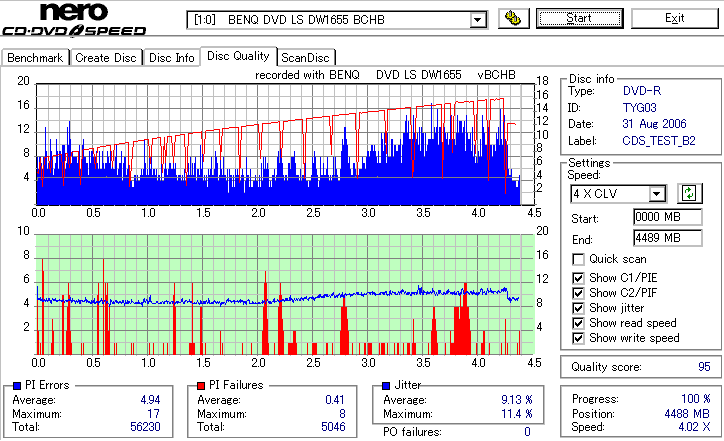Click PI Errors maximum 17

(153, 414)
